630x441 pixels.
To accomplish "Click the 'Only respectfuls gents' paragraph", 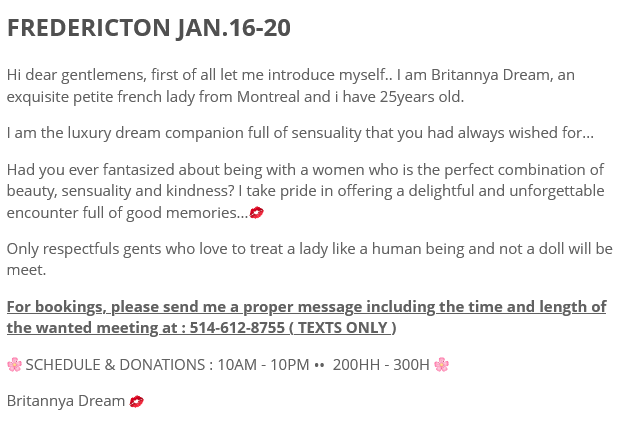I will pyautogui.click(x=310, y=259).
